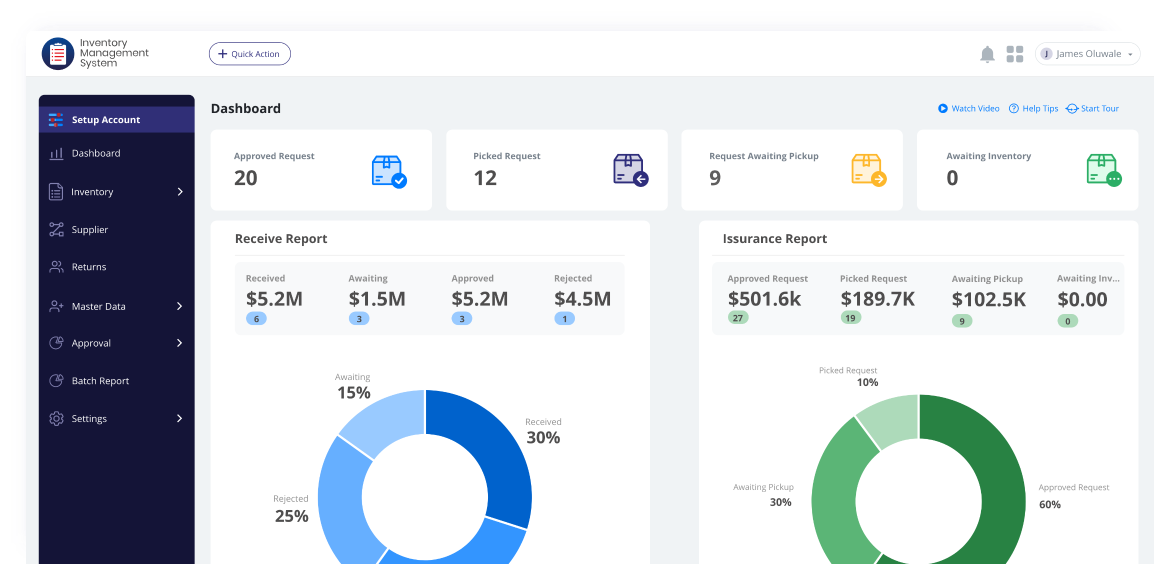Click the Picked Request box icon
The image size is (1154, 574).
(x=630, y=171)
